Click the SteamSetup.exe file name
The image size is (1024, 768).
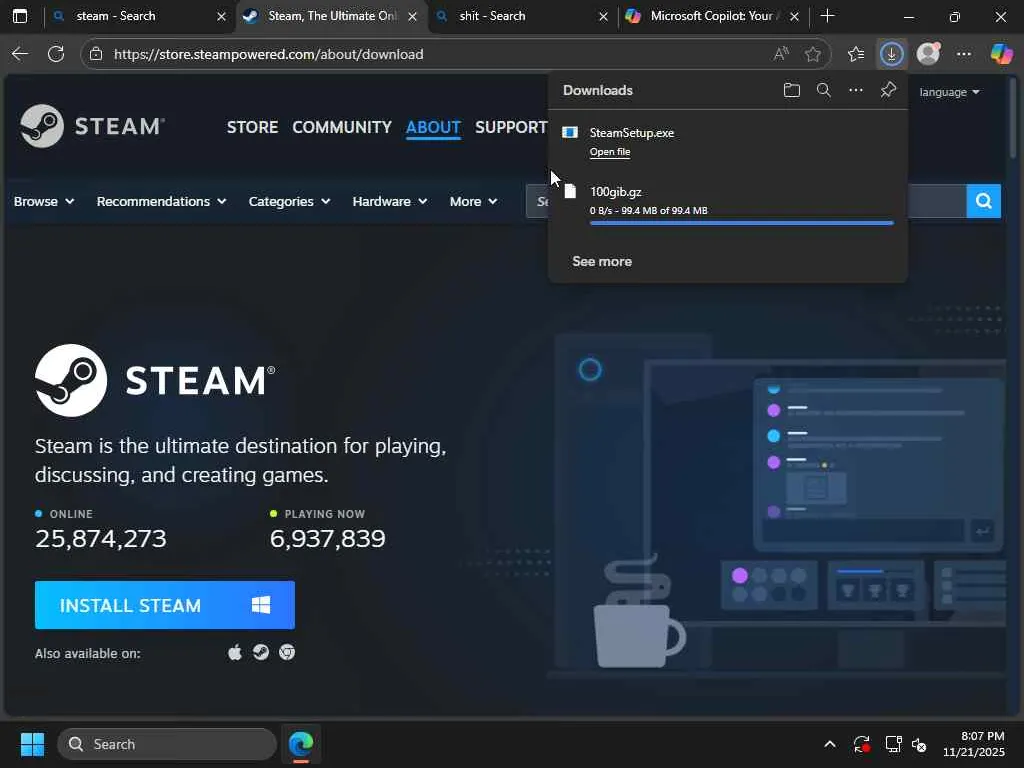click(x=632, y=133)
